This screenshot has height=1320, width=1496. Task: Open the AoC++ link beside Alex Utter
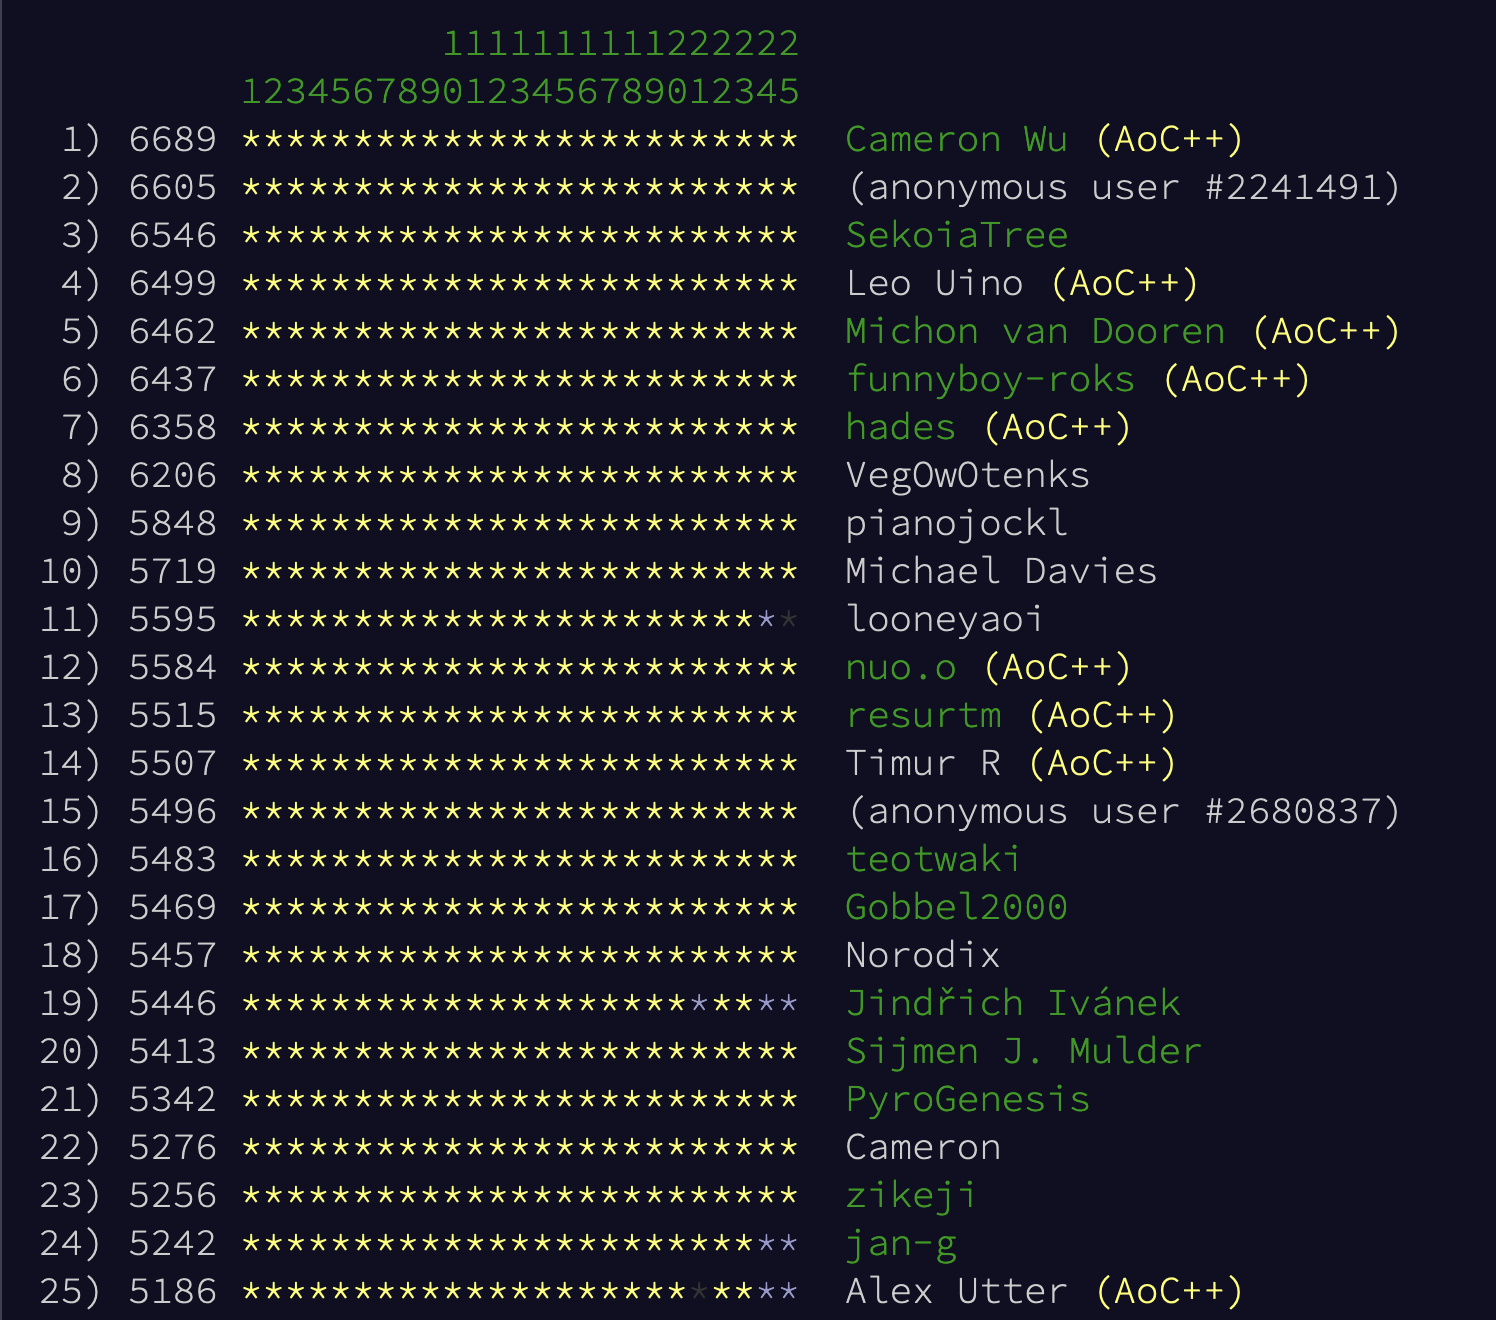1169,1291
